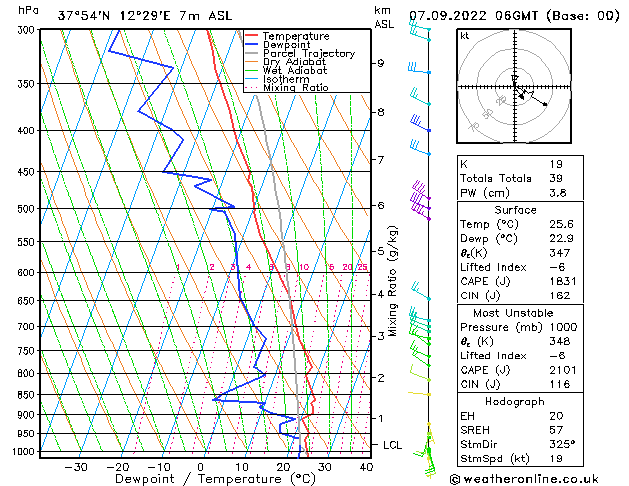Viewport: 629px width, 486px height.
Task: Click the Mixing Ratio legend entry
Action: tap(296, 87)
